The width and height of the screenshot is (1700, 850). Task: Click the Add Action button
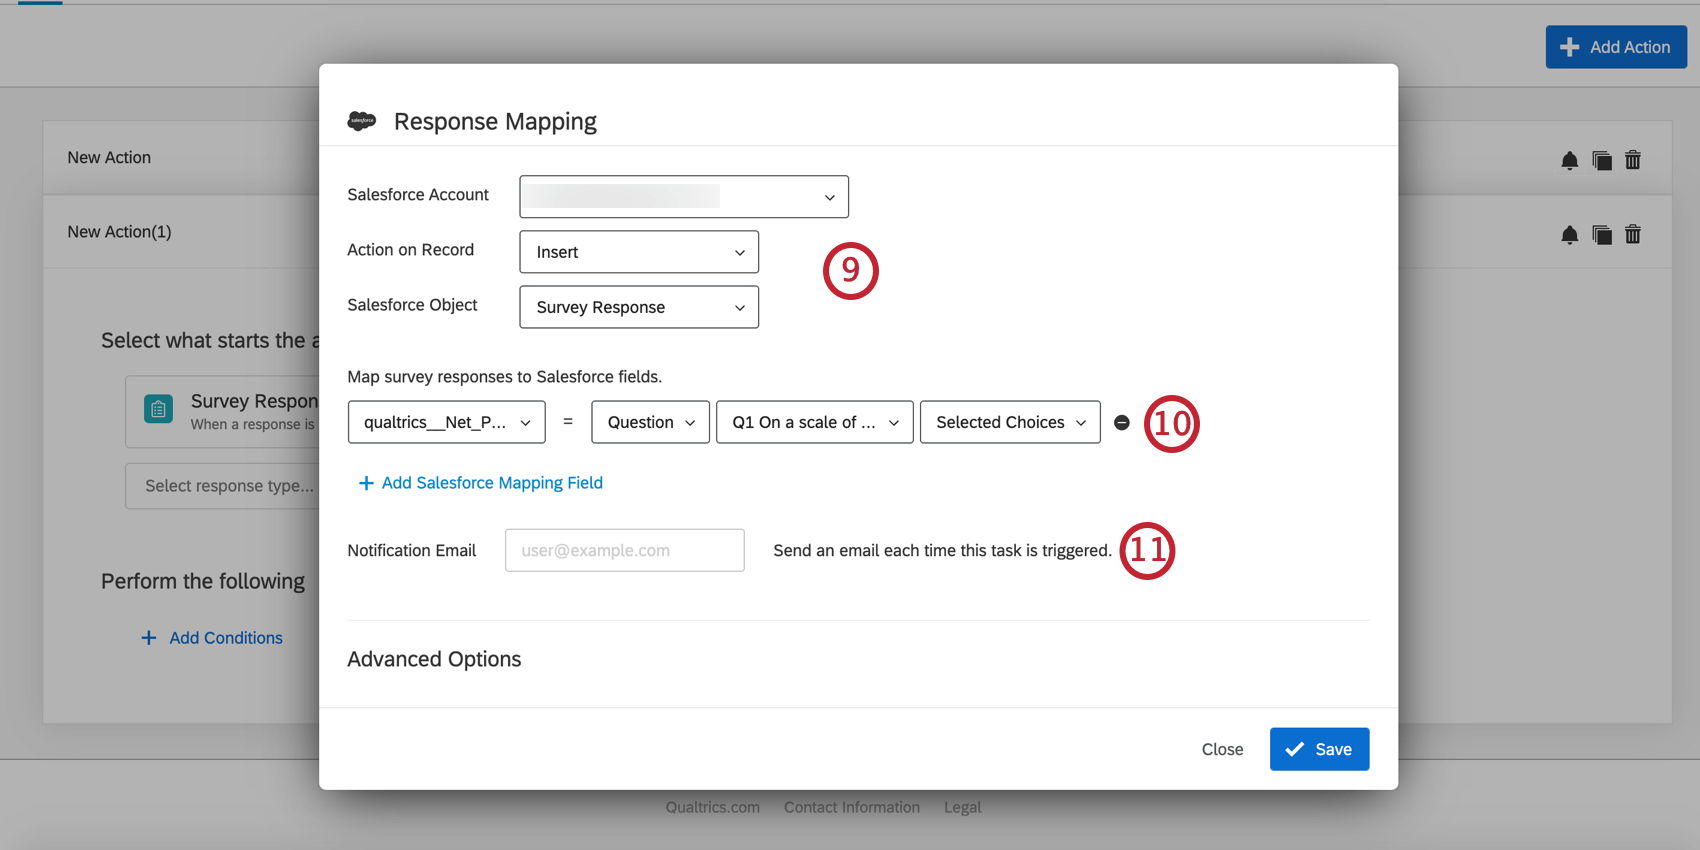click(x=1616, y=47)
